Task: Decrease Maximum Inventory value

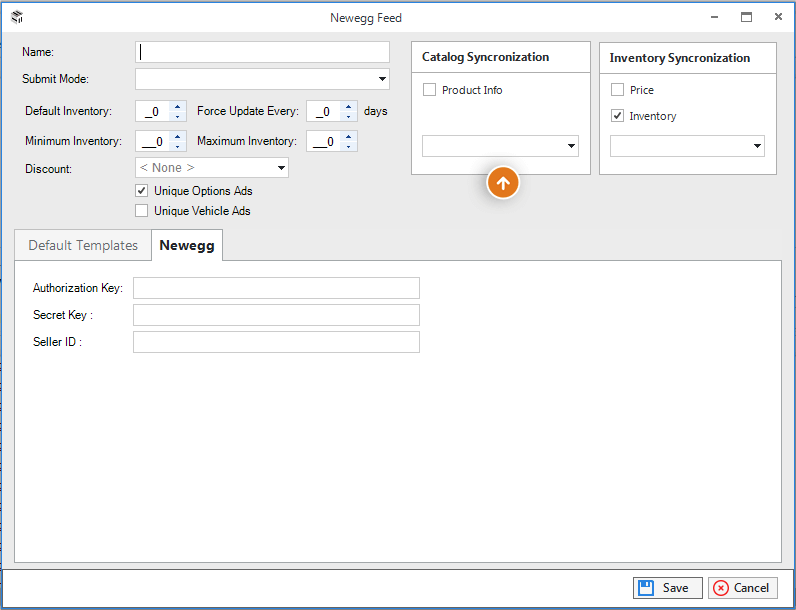Action: coord(349,147)
